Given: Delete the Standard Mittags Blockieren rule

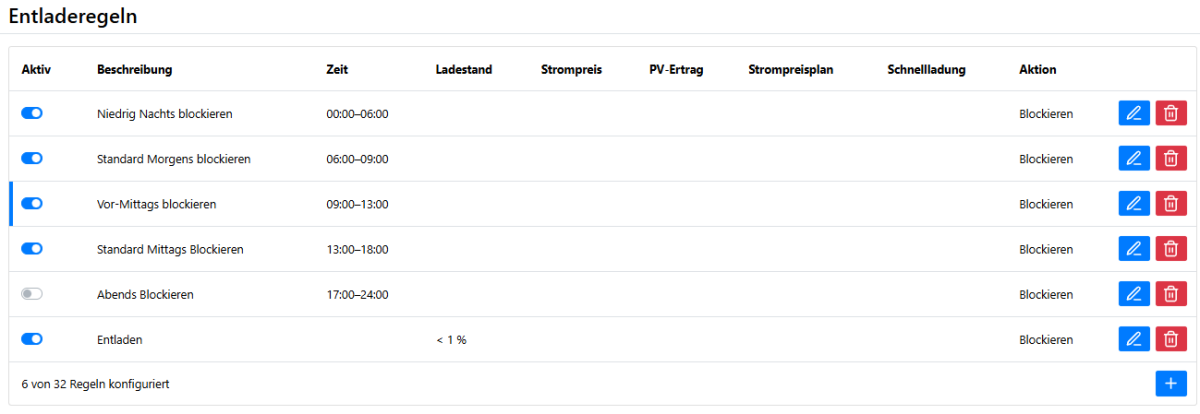Looking at the screenshot, I should (1171, 249).
